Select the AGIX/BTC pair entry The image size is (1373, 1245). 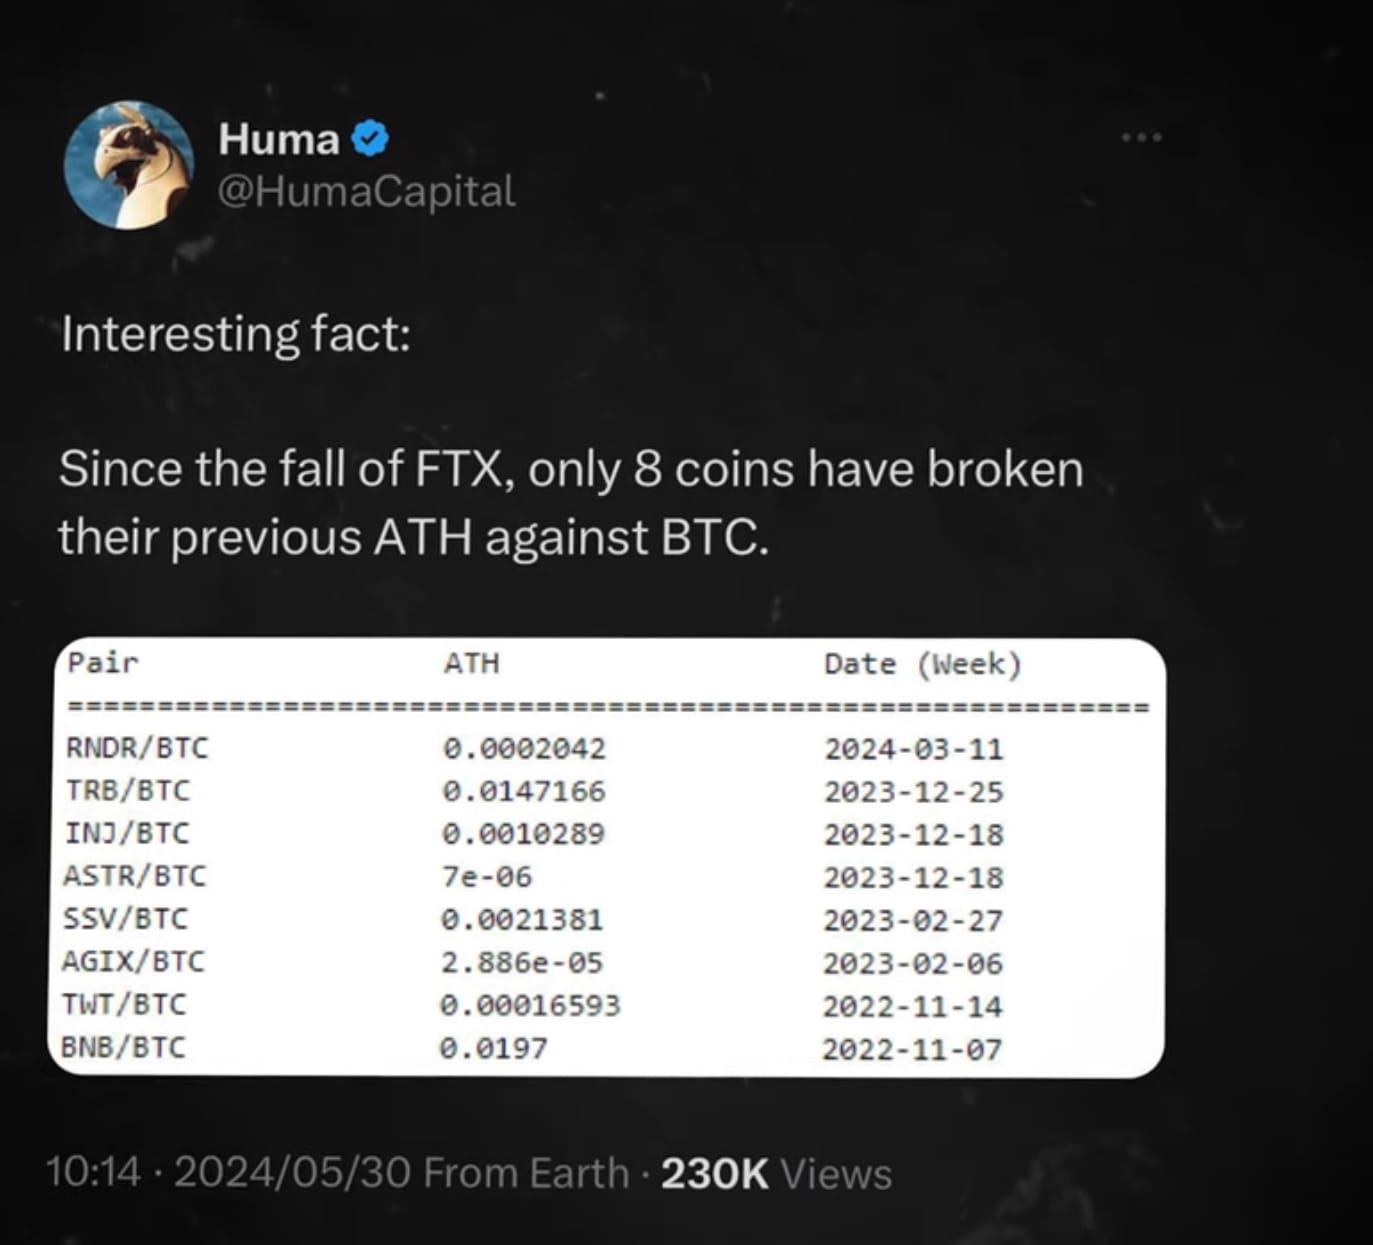tap(133, 962)
